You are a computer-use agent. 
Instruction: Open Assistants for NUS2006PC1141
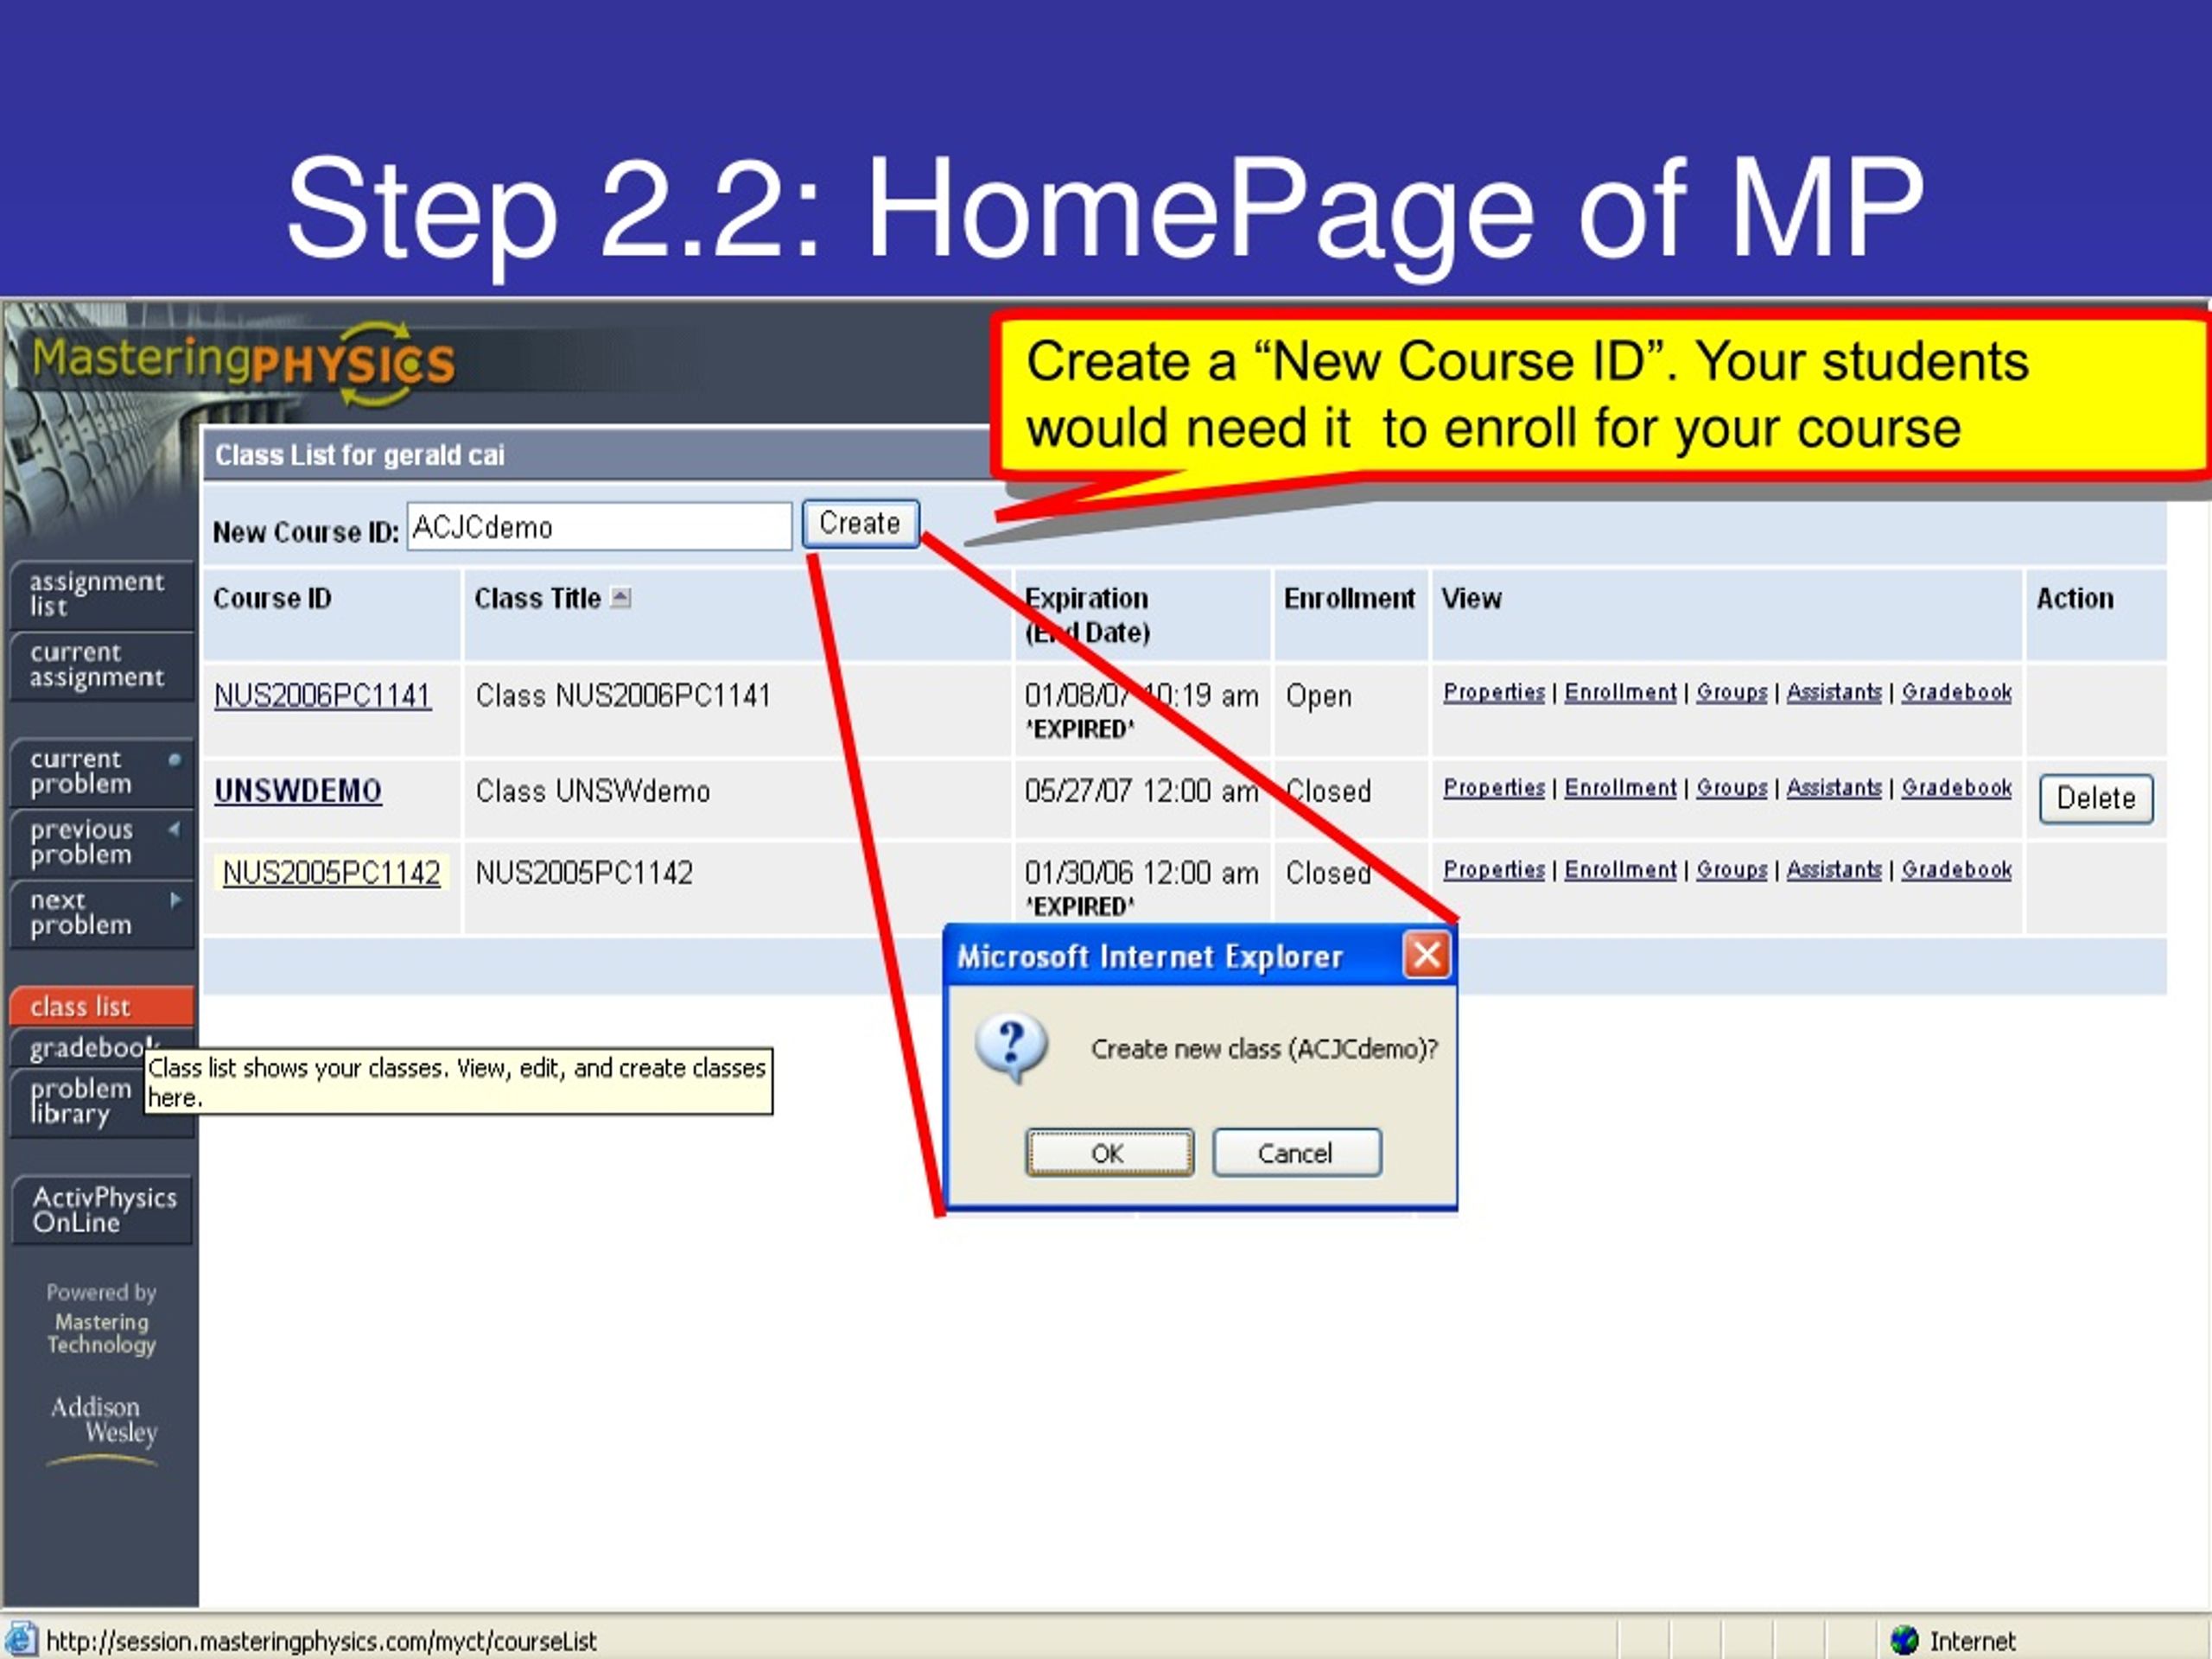1834,692
